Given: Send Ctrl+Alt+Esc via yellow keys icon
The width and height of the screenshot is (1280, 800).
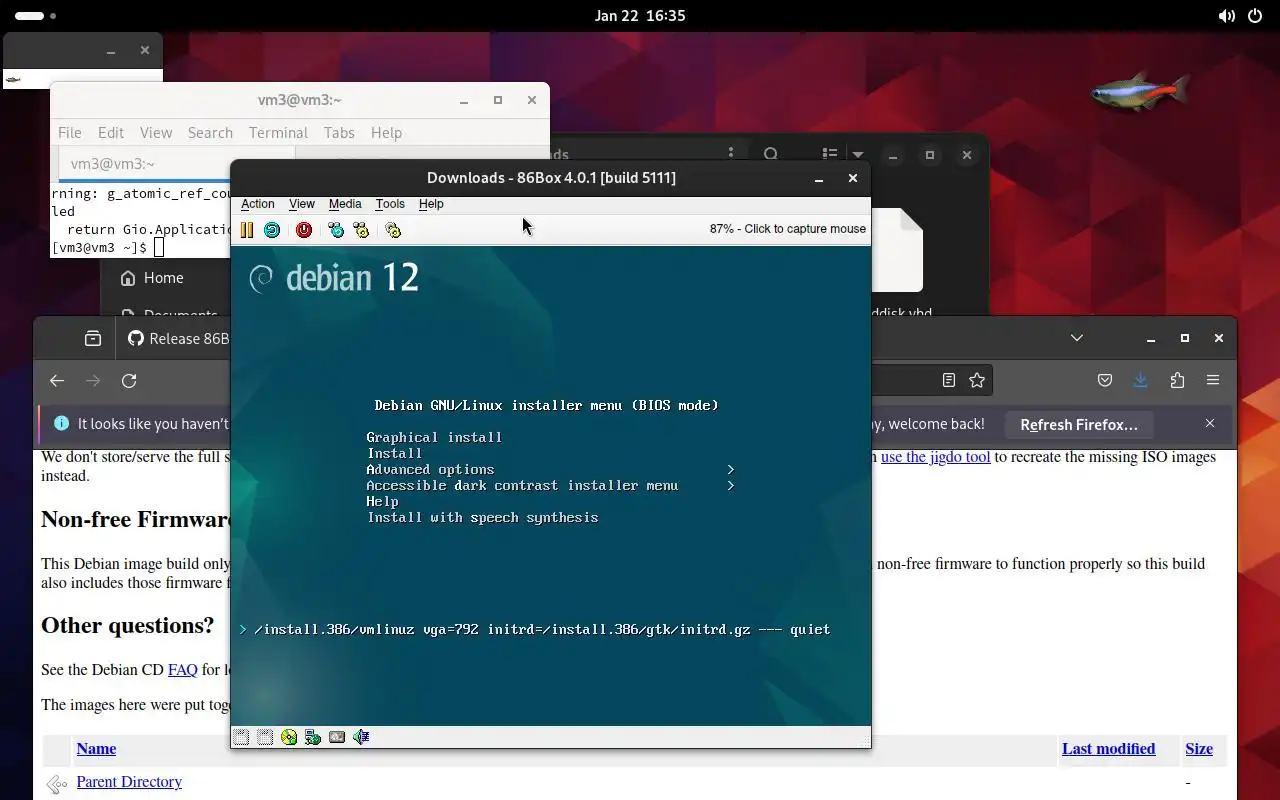Looking at the screenshot, I should pyautogui.click(x=361, y=230).
